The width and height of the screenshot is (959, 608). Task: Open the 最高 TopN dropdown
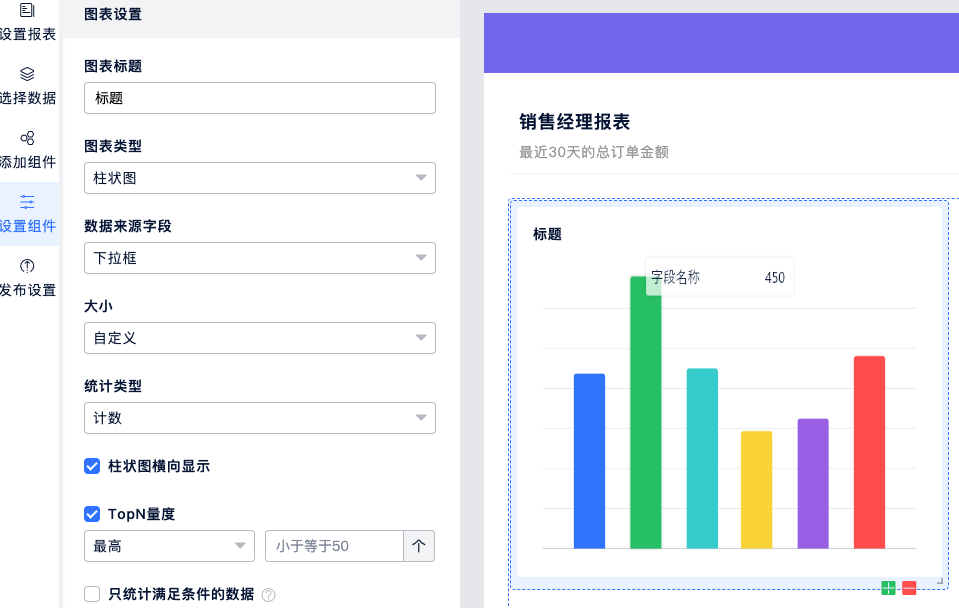click(x=169, y=546)
